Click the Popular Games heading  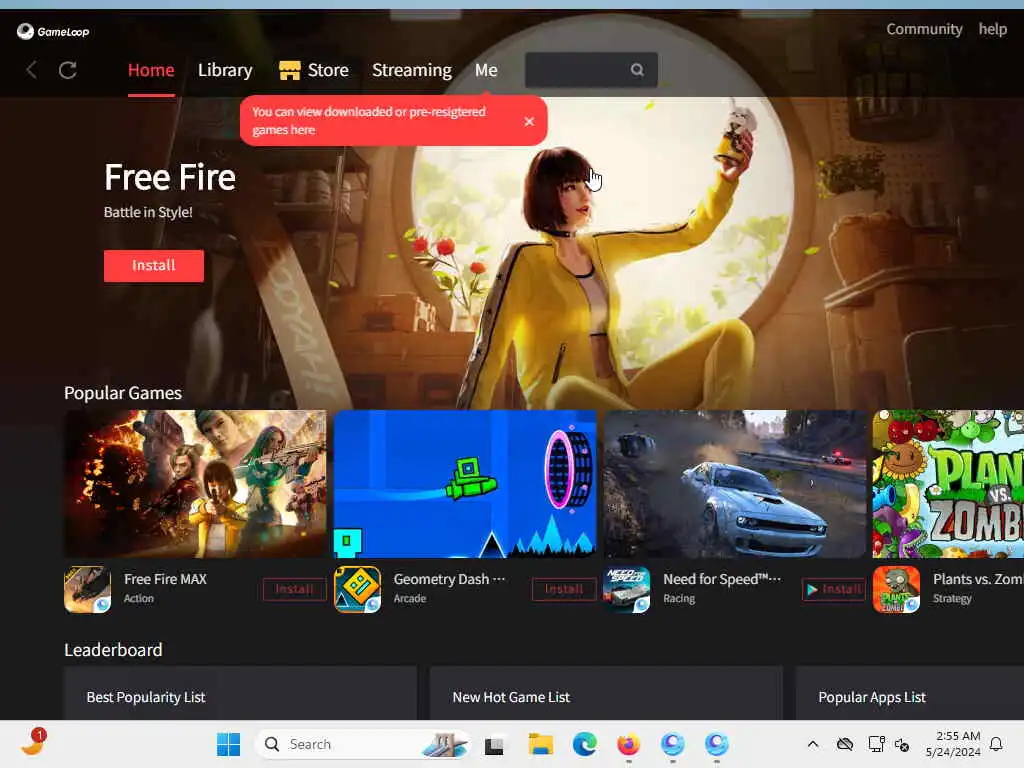tap(123, 393)
